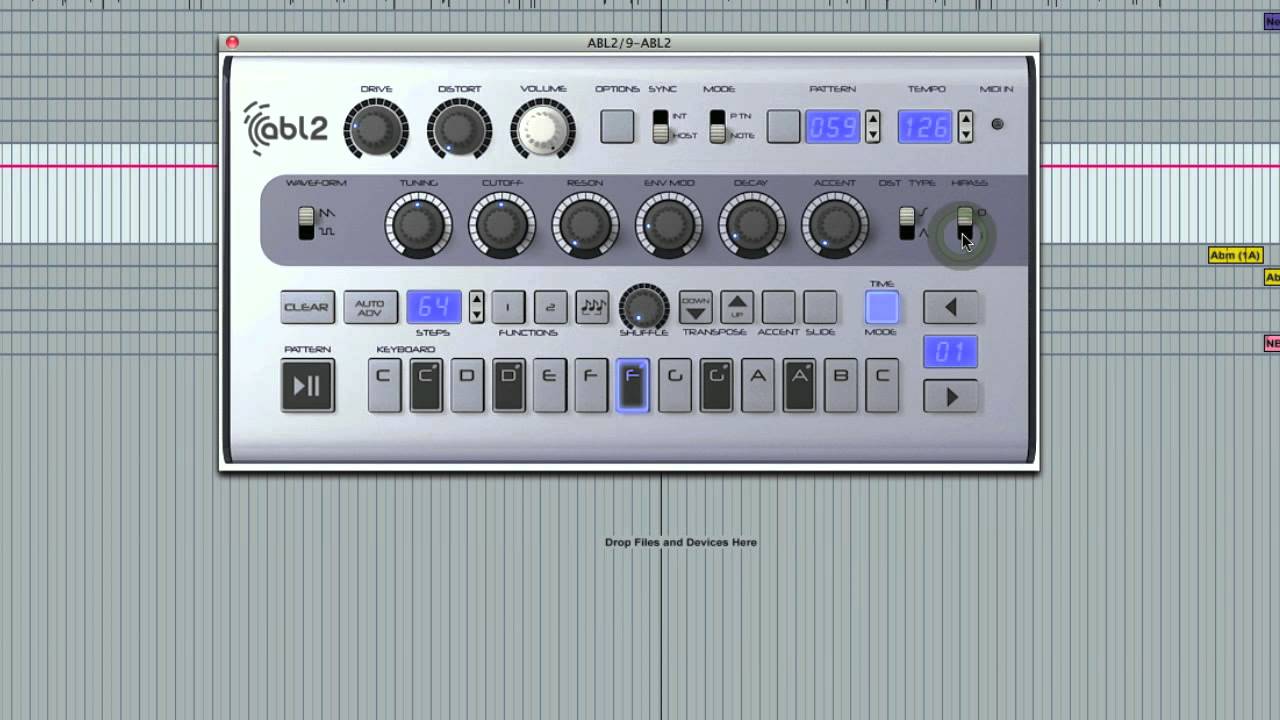This screenshot has height=720, width=1280.
Task: Click the Tempo display showing 126
Action: (x=925, y=126)
